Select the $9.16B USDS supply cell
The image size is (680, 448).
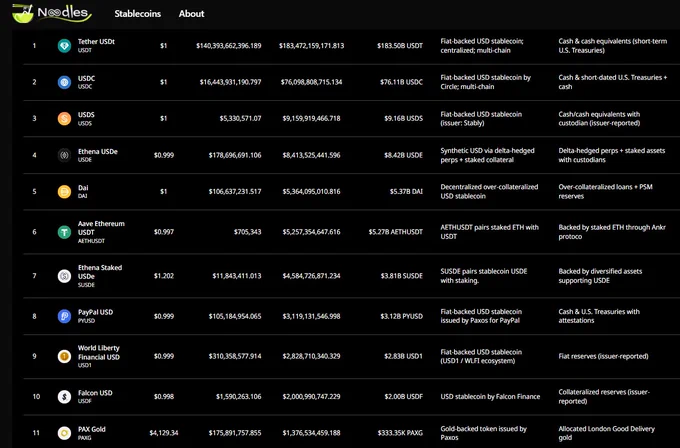pos(403,118)
